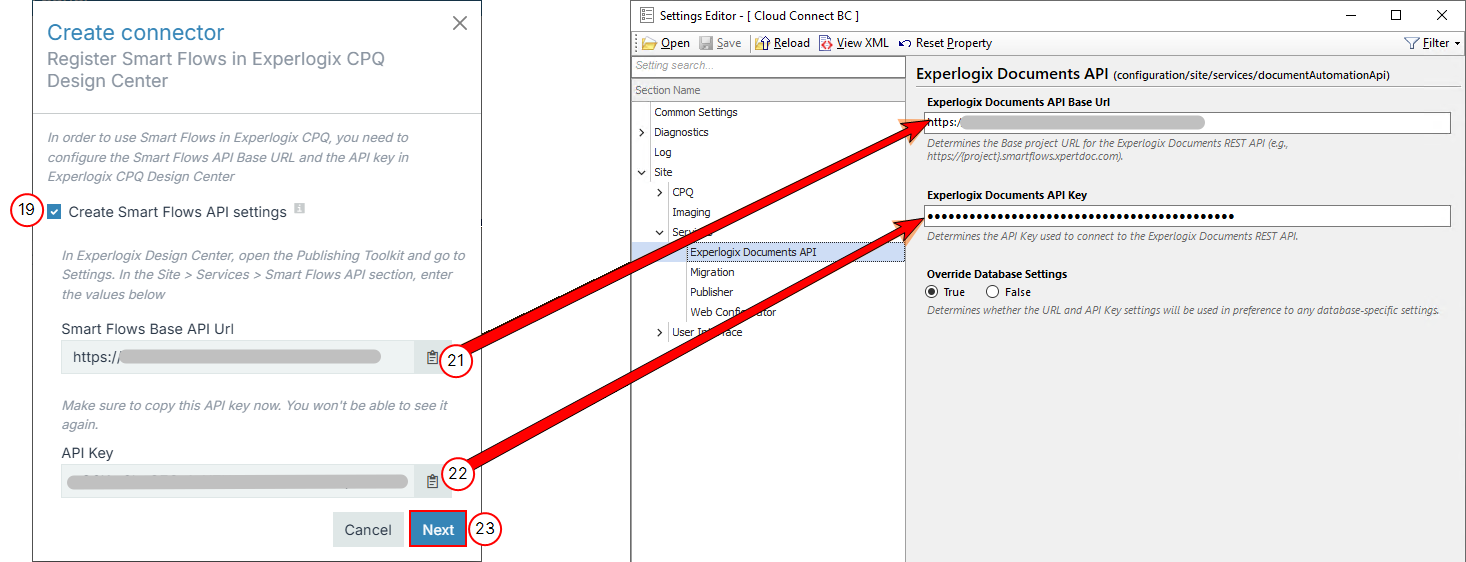Collapse the Site tree node
Viewport: 1466px width, 562px height.
tap(641, 172)
